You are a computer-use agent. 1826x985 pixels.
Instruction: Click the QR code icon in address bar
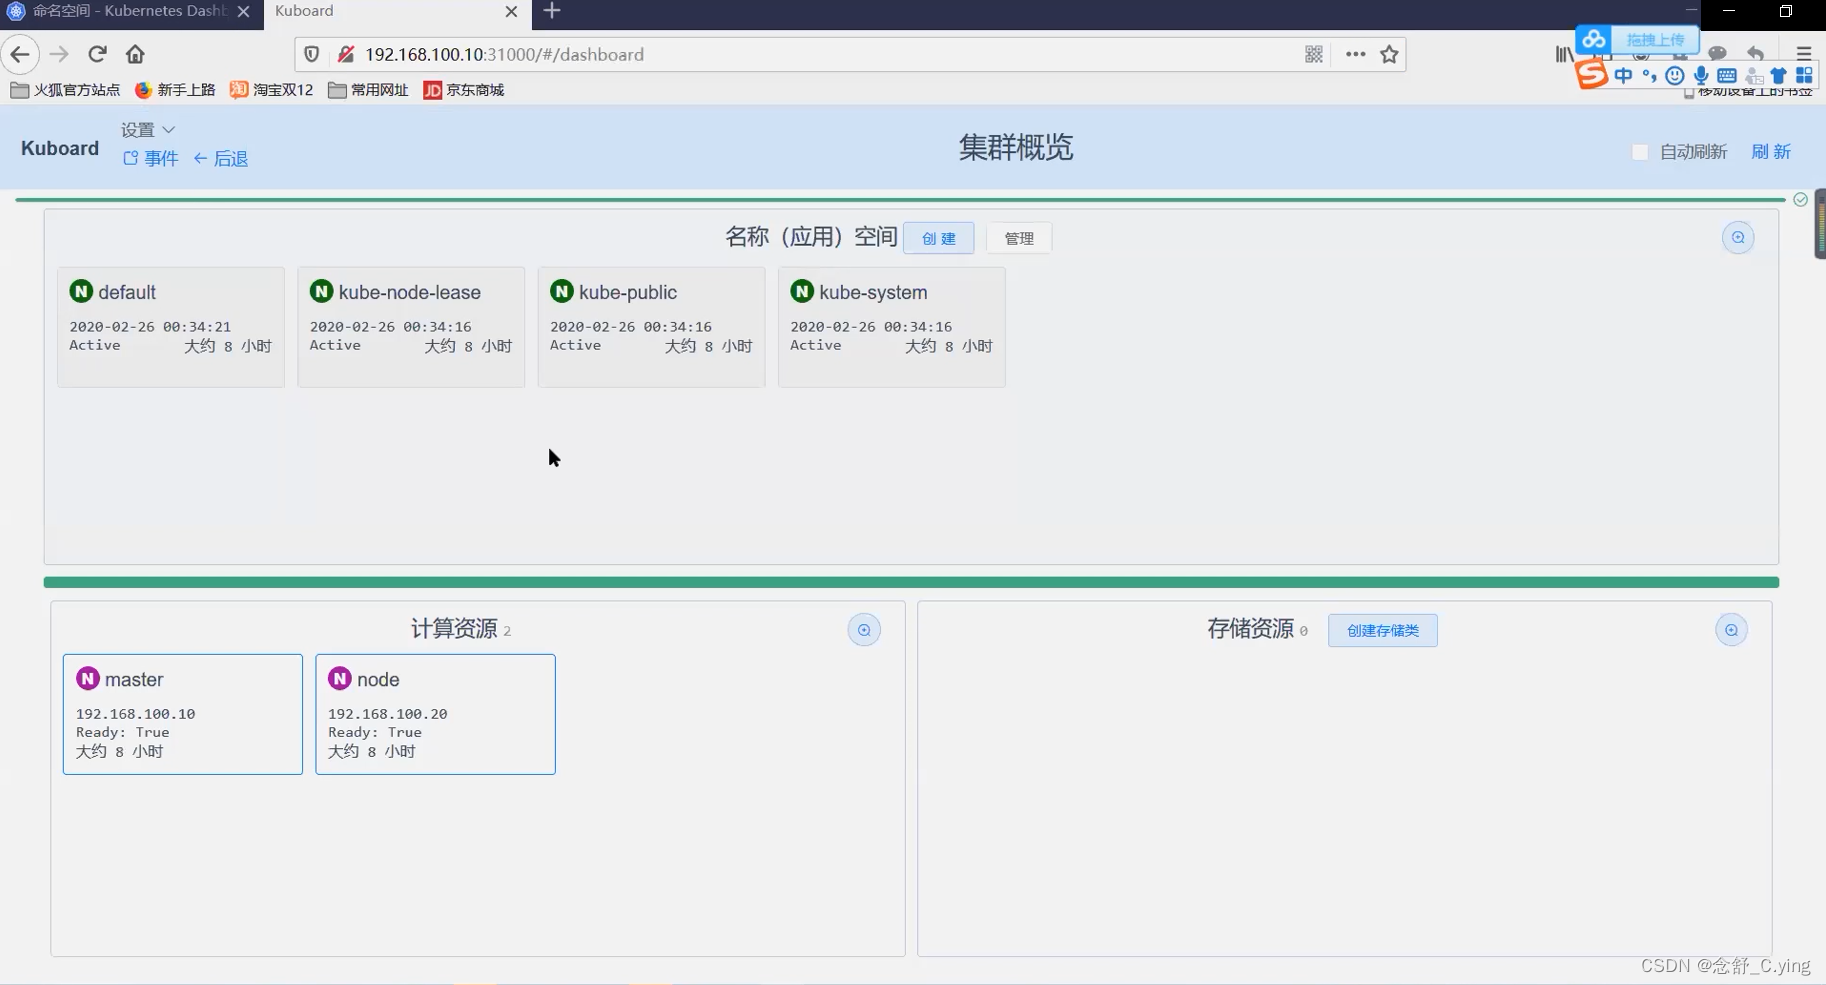point(1314,54)
